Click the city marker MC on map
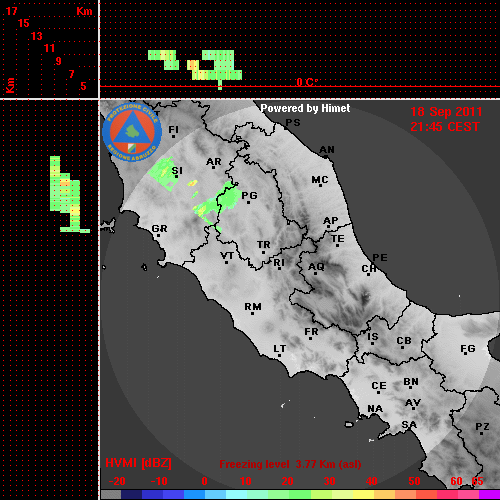The image size is (500, 500). (x=320, y=180)
